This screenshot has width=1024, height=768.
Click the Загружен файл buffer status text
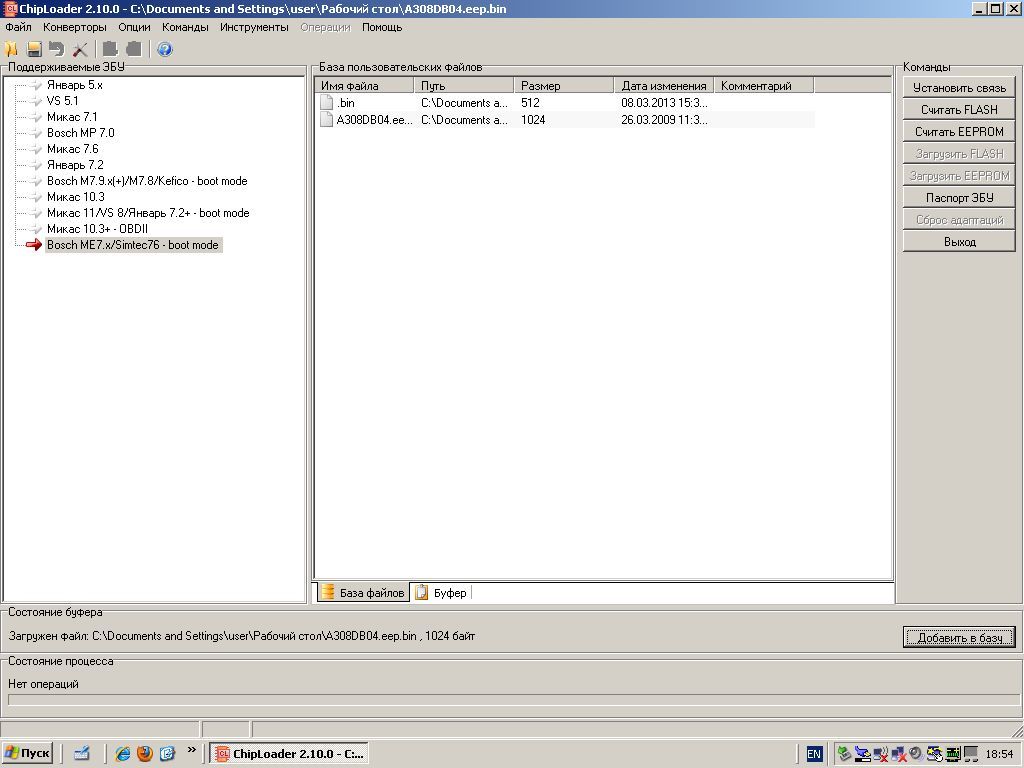[242, 636]
